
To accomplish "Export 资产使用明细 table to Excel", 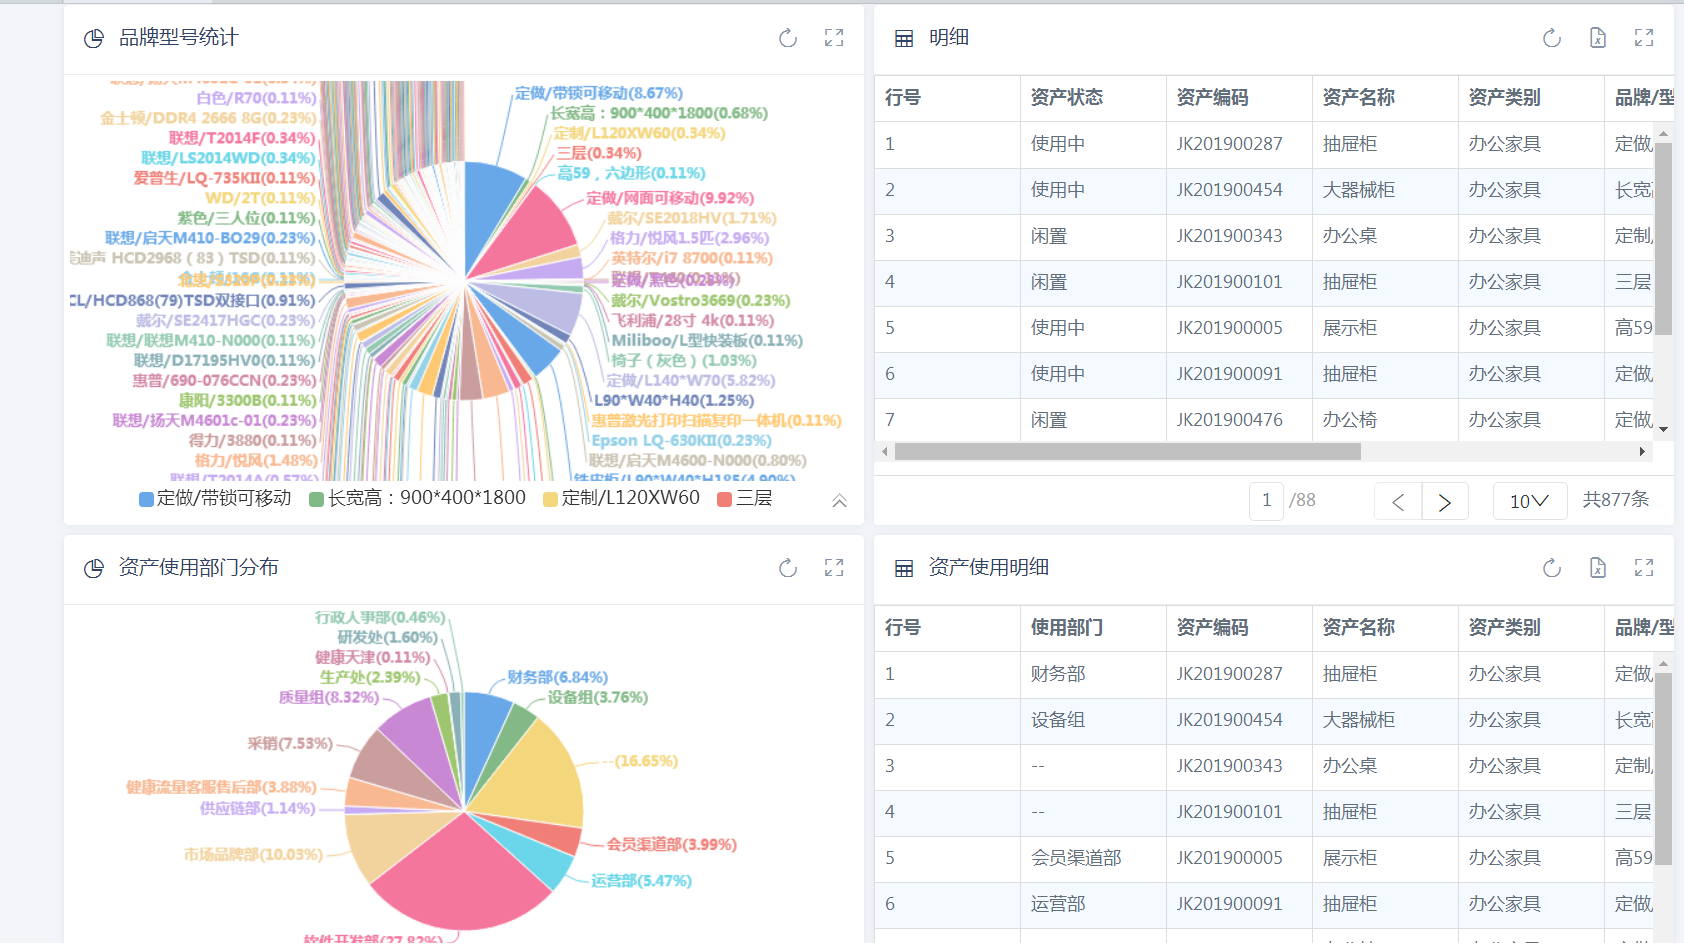I will coord(1598,568).
